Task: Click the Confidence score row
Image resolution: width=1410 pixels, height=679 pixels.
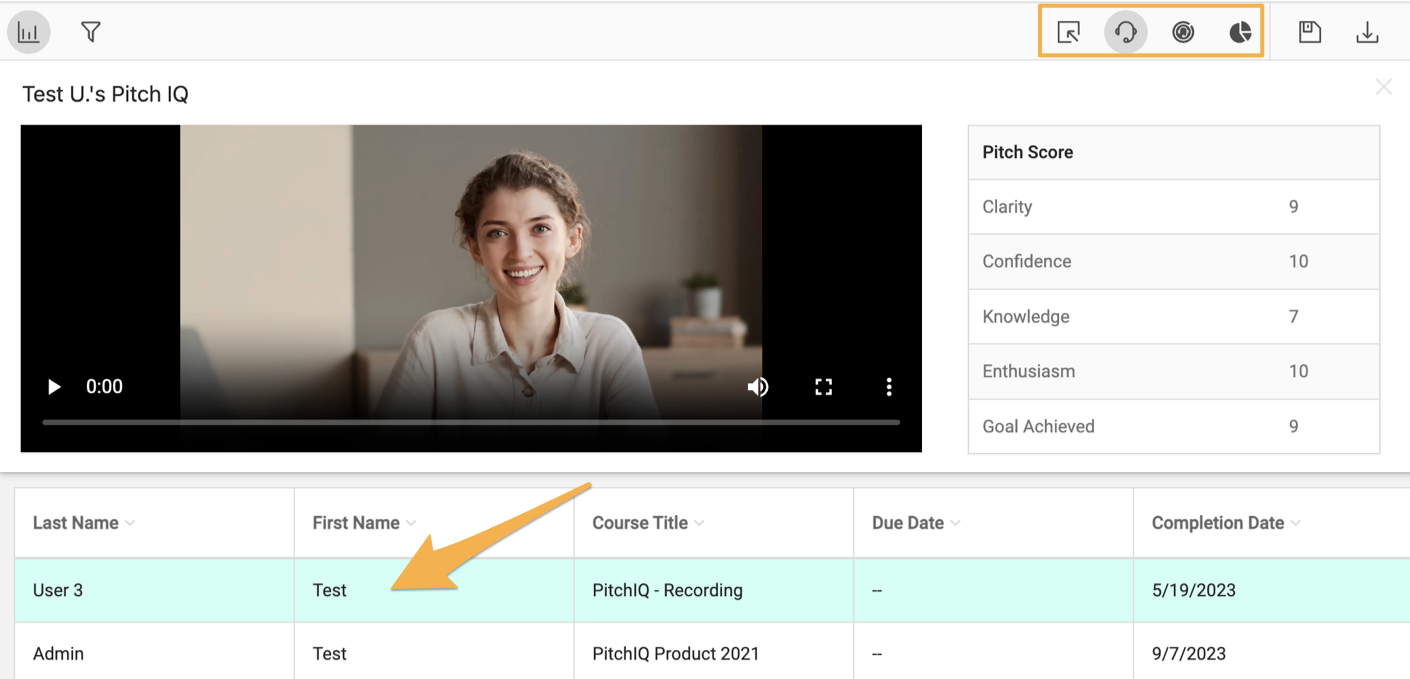Action: (1174, 261)
